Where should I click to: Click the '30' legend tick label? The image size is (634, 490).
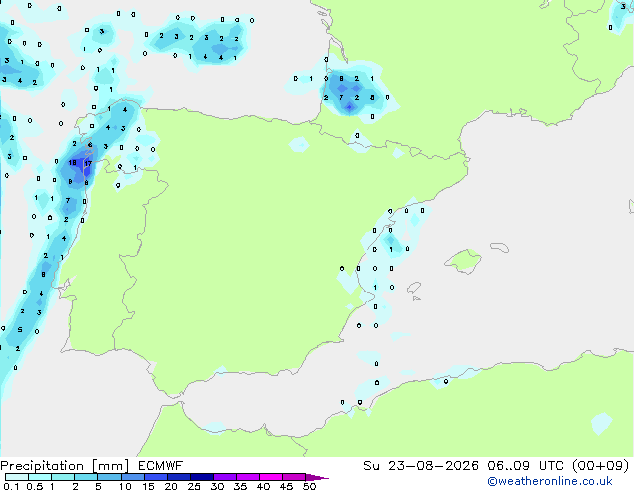[217, 486]
